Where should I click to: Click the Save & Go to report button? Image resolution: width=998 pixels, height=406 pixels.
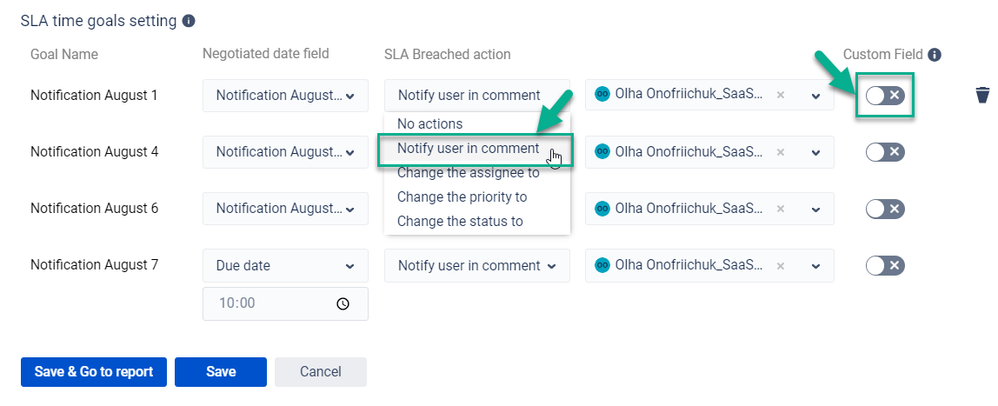(94, 372)
